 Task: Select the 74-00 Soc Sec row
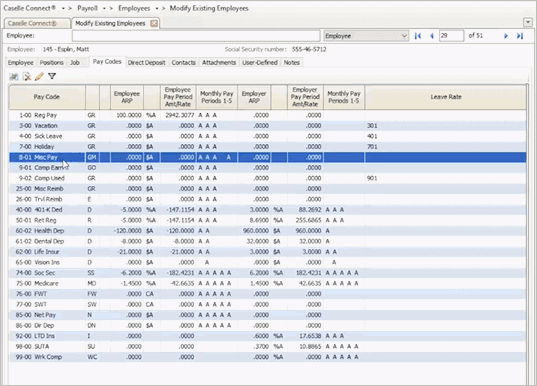pyautogui.click(x=267, y=273)
